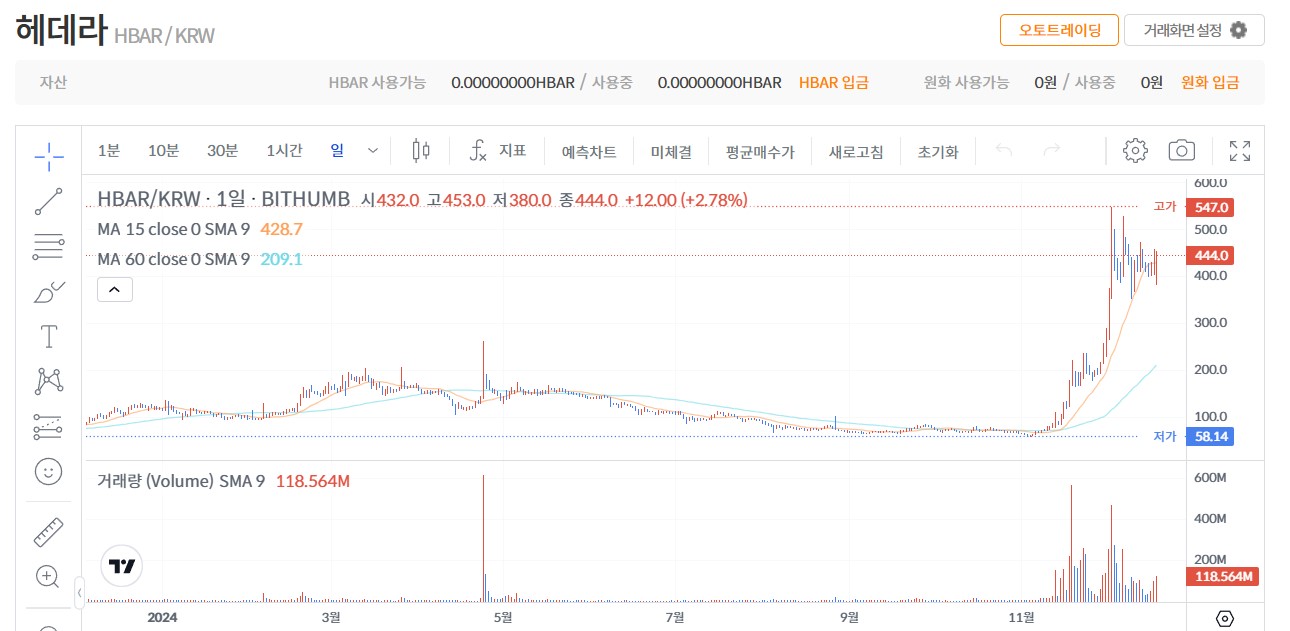Open chart settings gear icon

[1135, 151]
